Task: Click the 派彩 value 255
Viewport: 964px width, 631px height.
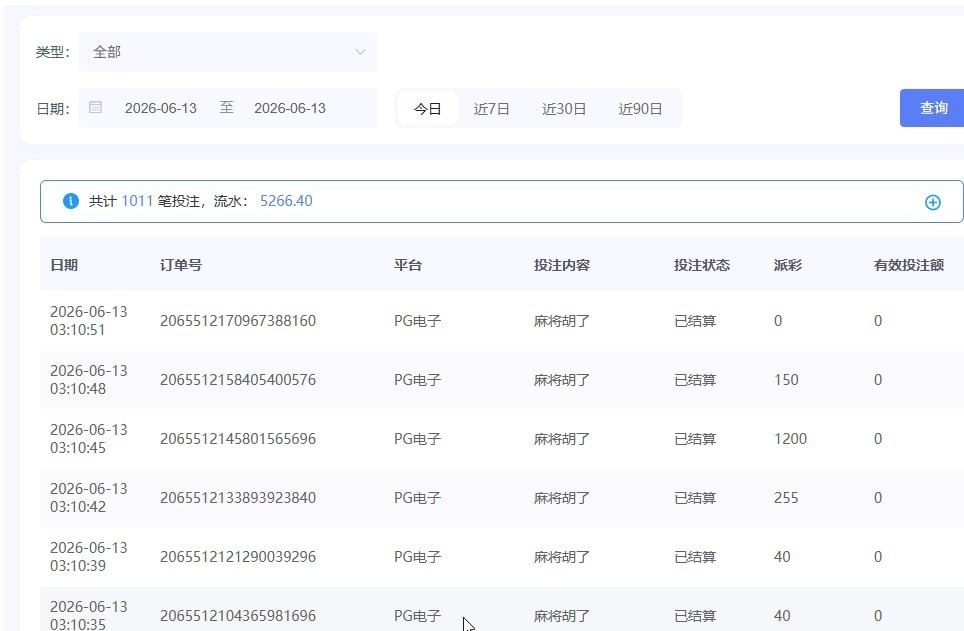Action: point(786,498)
